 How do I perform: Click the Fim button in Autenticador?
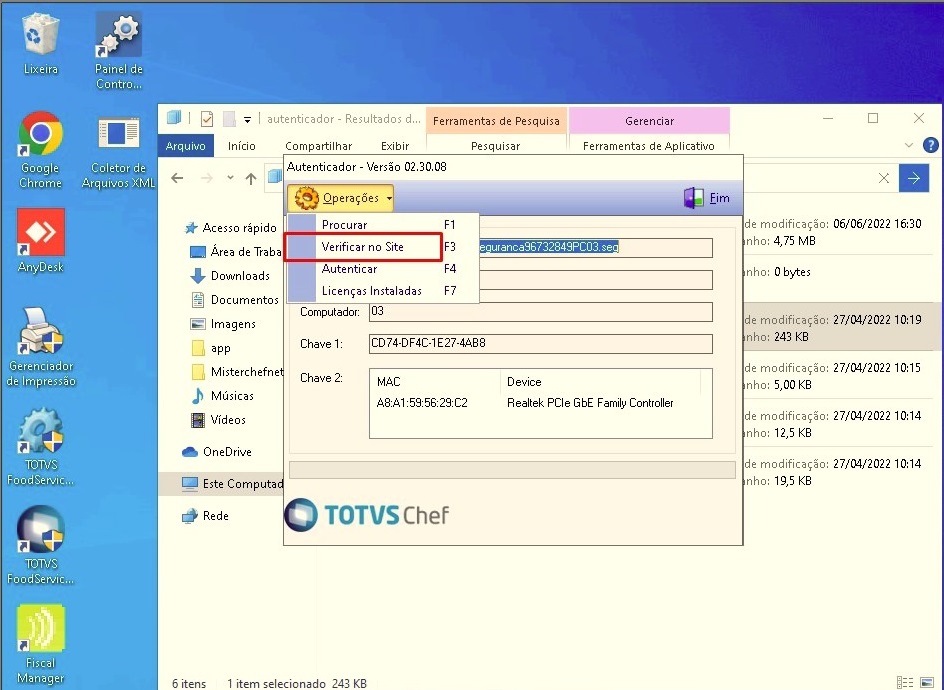coord(707,198)
